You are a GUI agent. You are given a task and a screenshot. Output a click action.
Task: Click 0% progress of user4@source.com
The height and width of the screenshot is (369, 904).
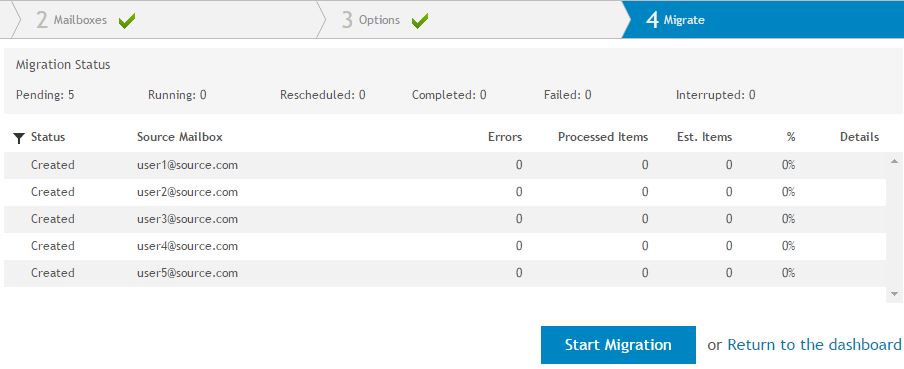tap(789, 246)
